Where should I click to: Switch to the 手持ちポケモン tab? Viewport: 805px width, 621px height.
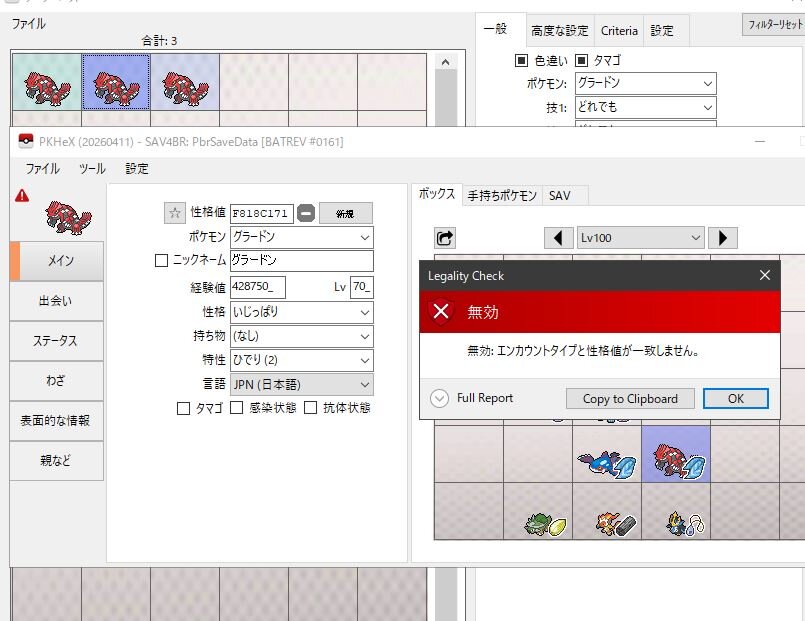[502, 196]
